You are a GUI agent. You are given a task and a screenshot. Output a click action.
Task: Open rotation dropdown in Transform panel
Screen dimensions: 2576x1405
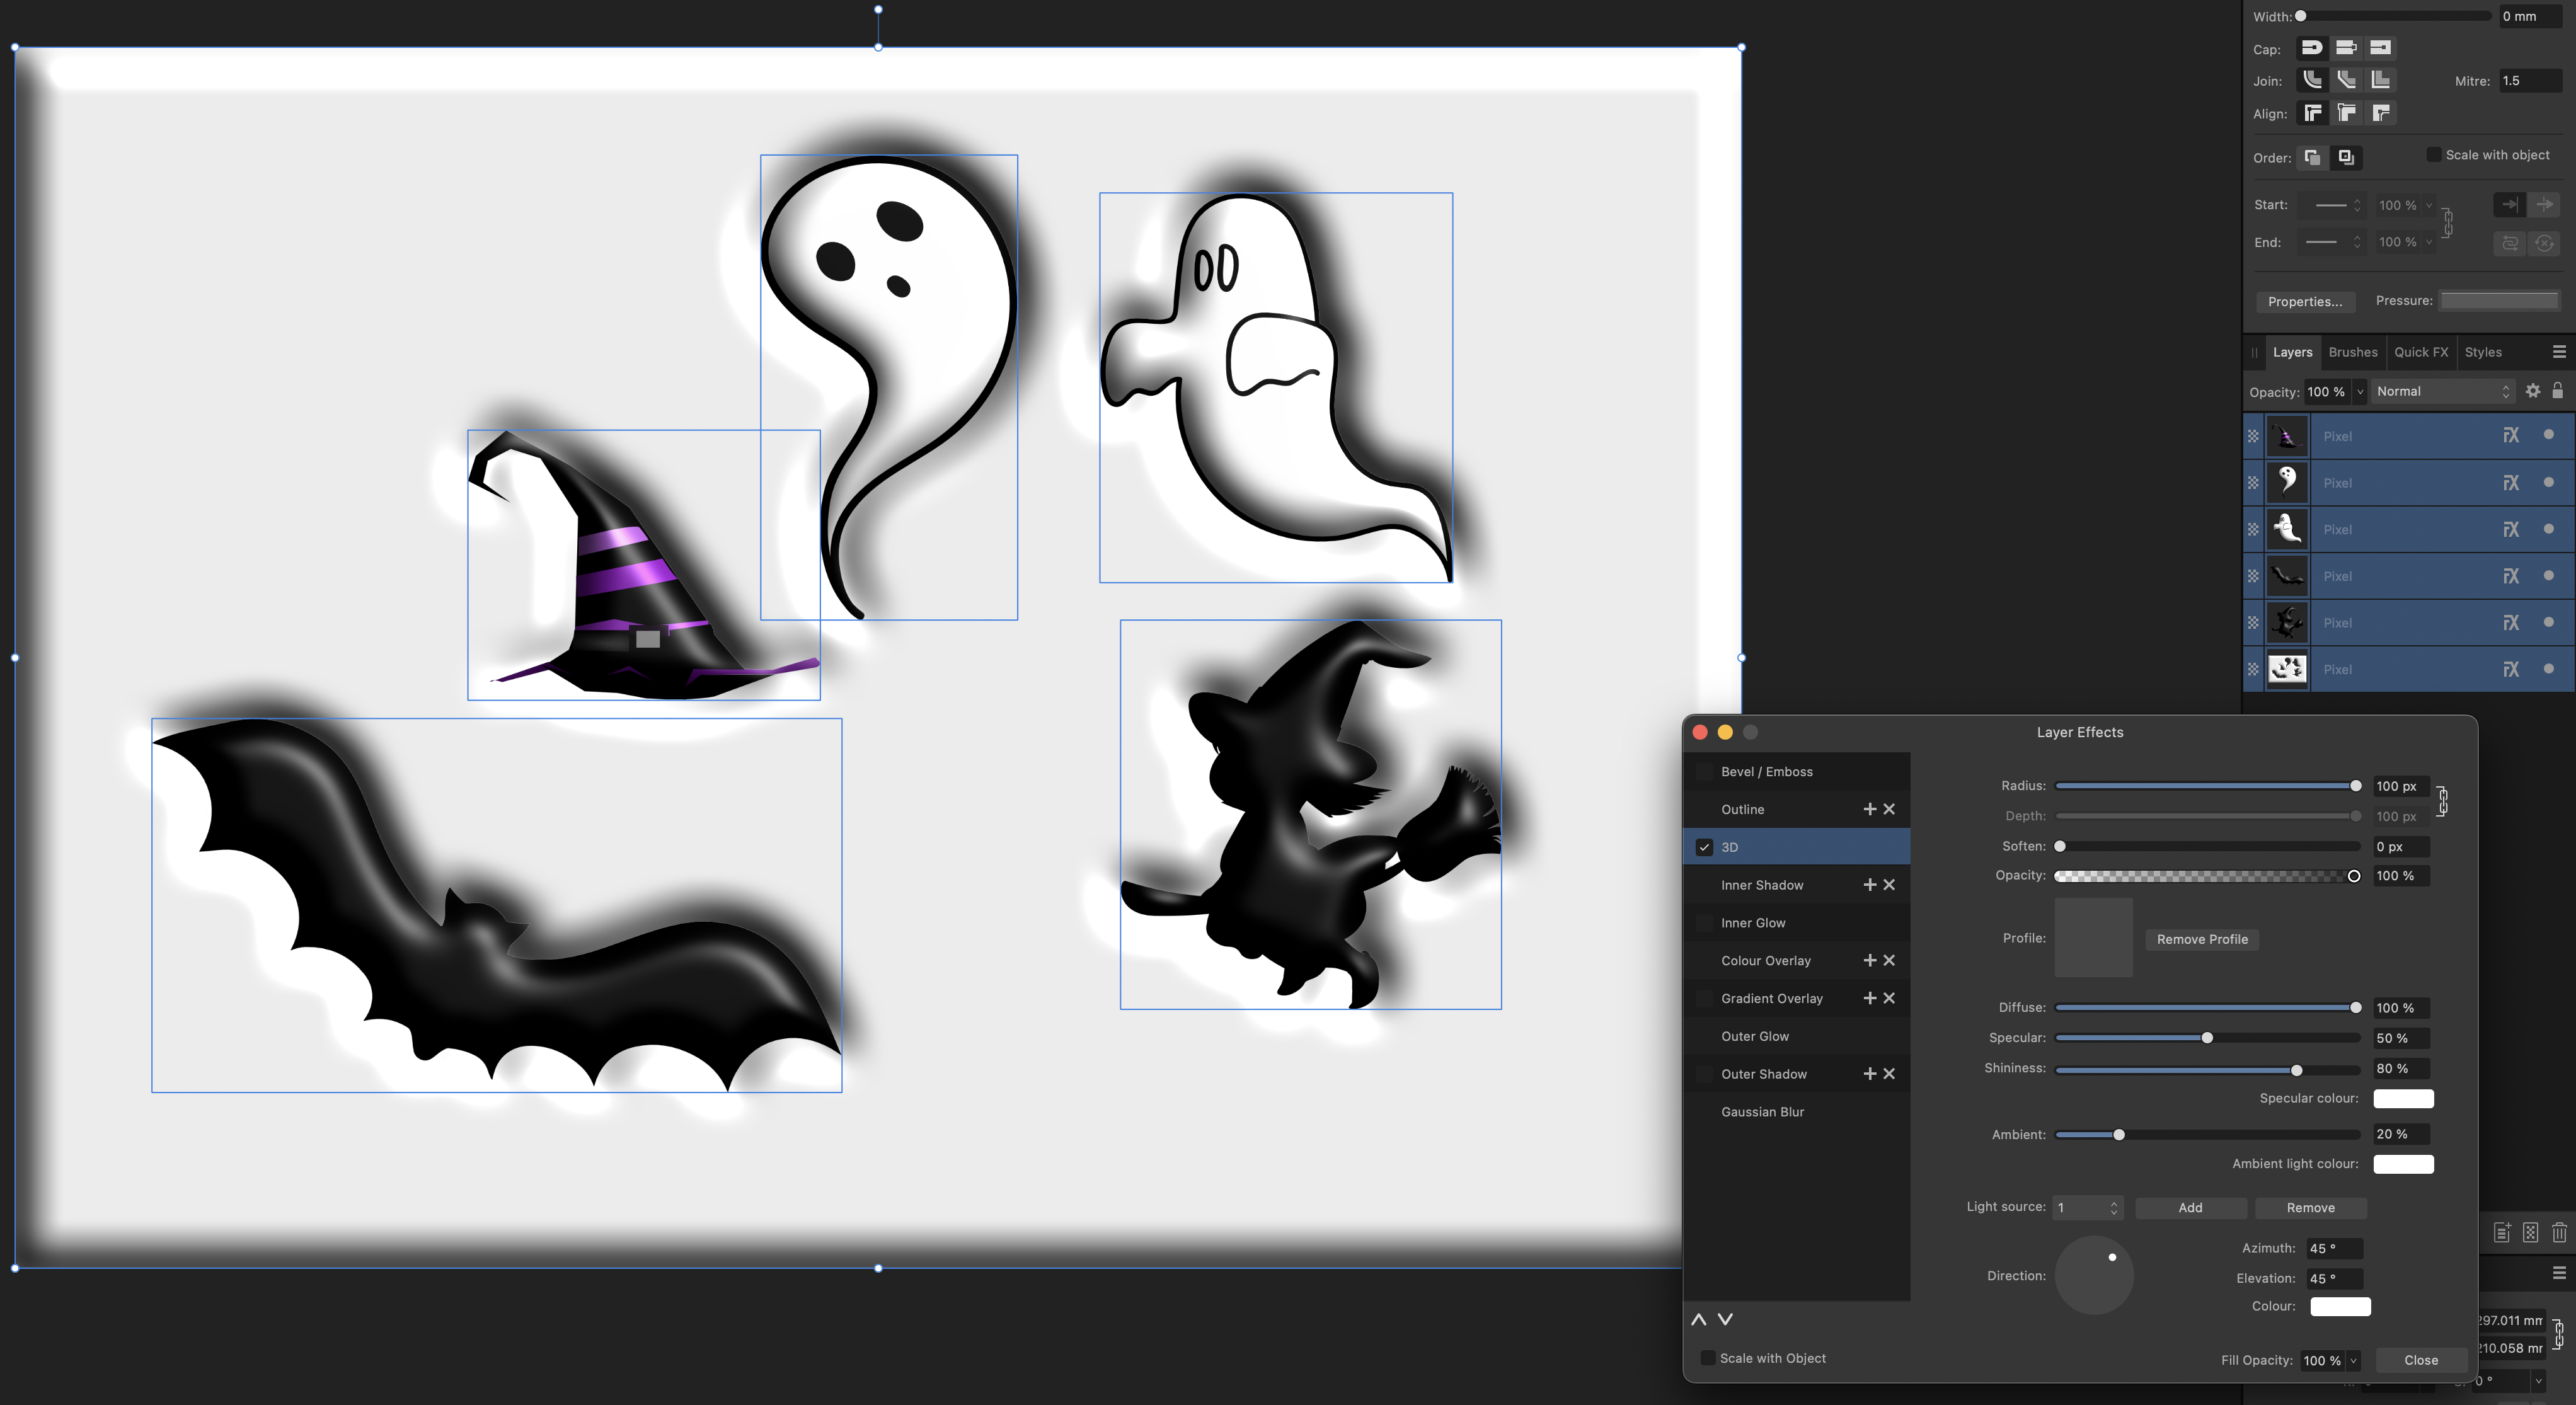pyautogui.click(x=2538, y=1381)
